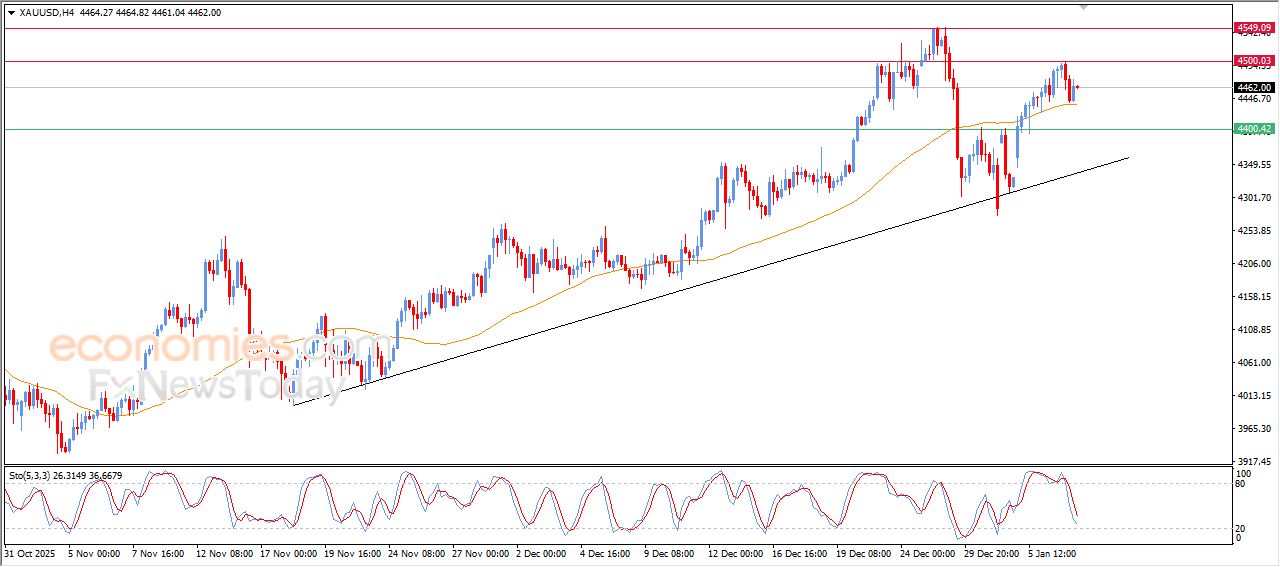Screen dimensions: 1280x567
Task: Click the 4206.00 value on price scale
Action: 1253,264
